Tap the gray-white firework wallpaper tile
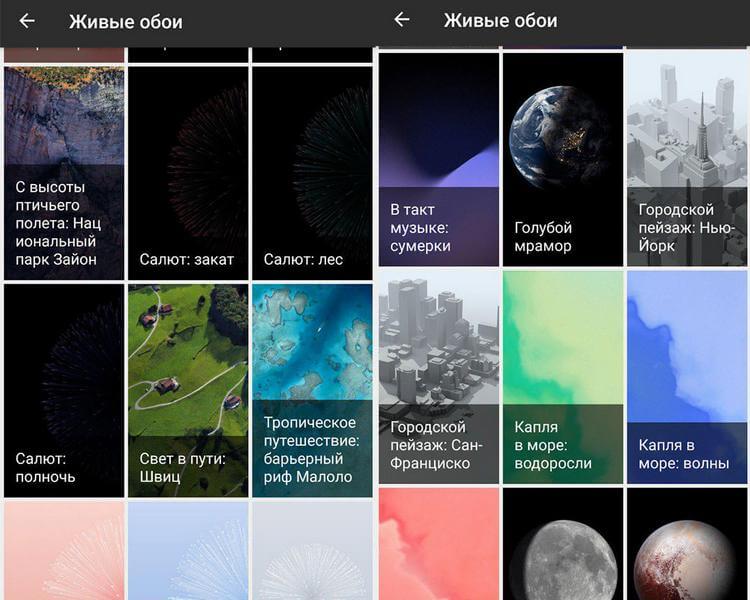 coord(312,551)
